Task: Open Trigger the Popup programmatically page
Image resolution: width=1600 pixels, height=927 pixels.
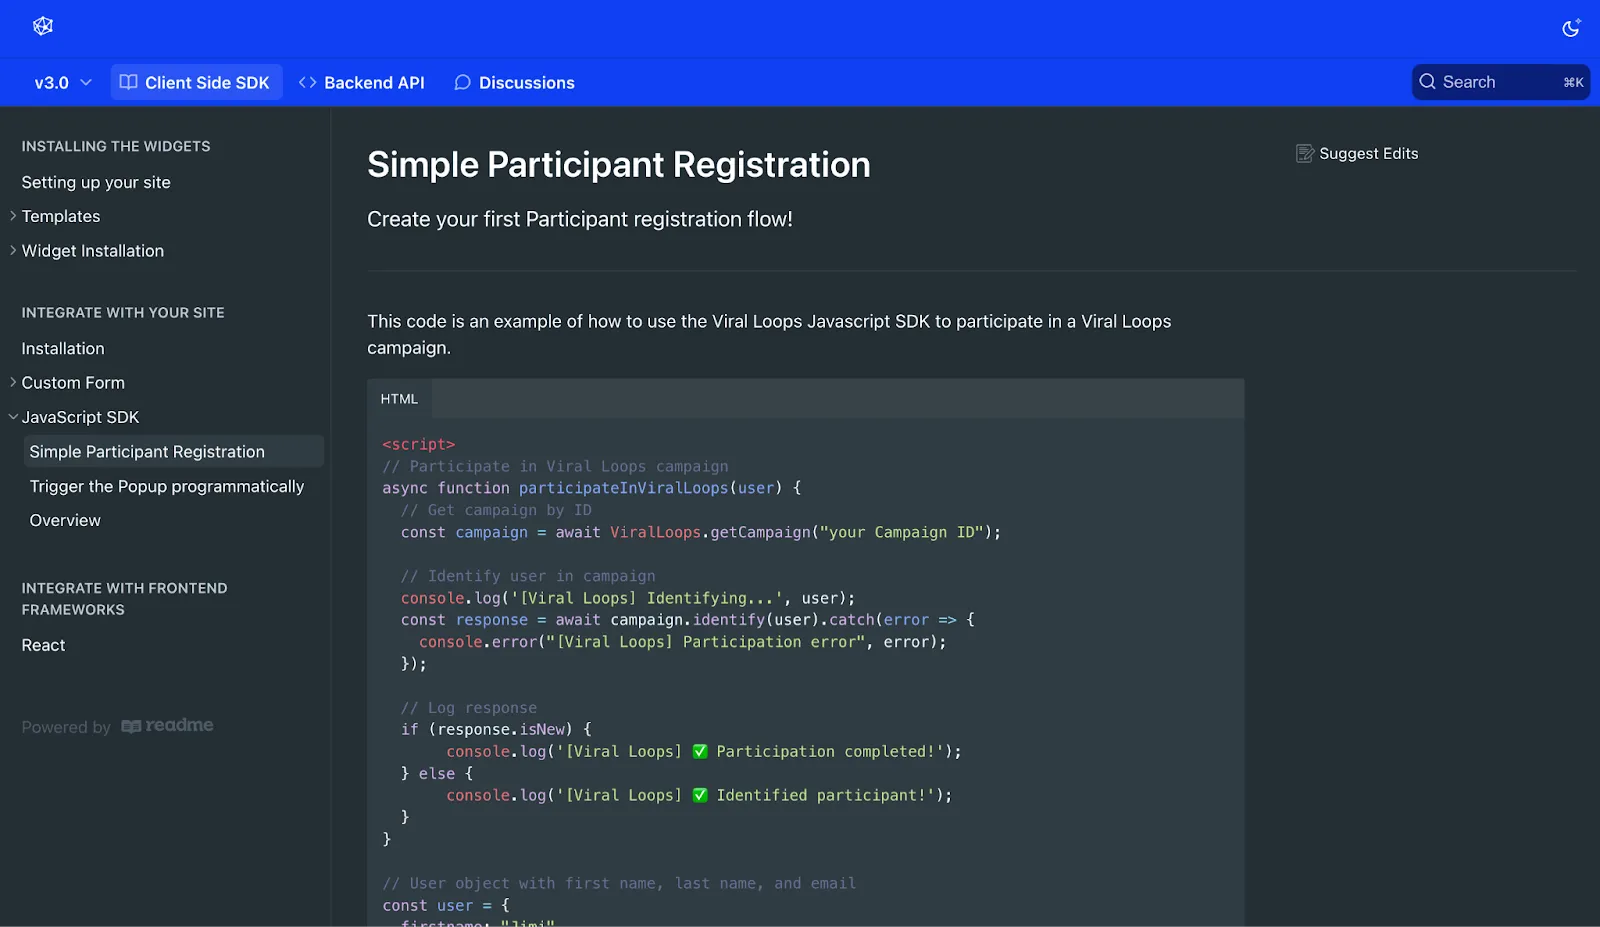Action: tap(167, 486)
